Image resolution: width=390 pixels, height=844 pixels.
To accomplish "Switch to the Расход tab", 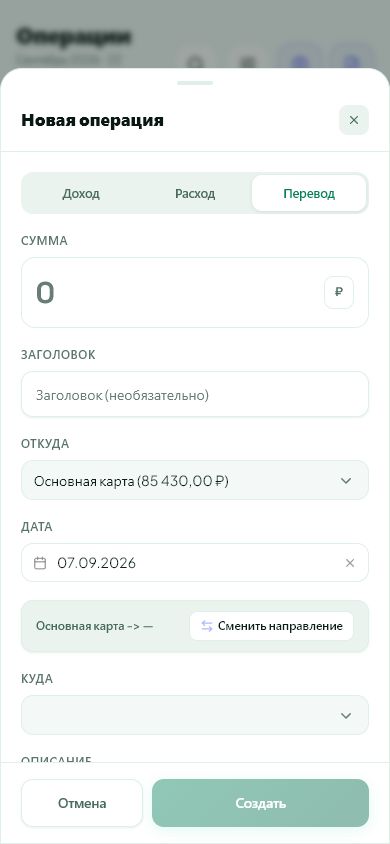I will (195, 194).
